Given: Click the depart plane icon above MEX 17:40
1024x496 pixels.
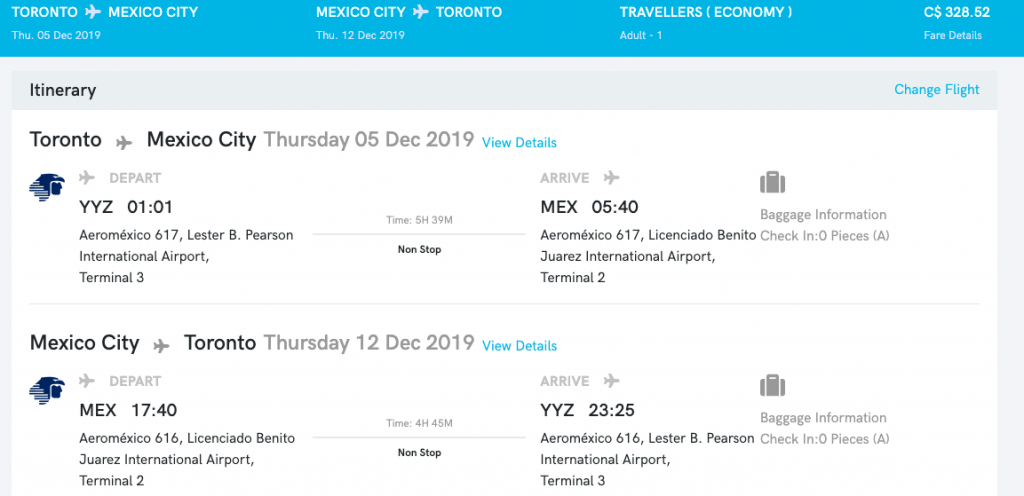Looking at the screenshot, I should click(x=88, y=380).
